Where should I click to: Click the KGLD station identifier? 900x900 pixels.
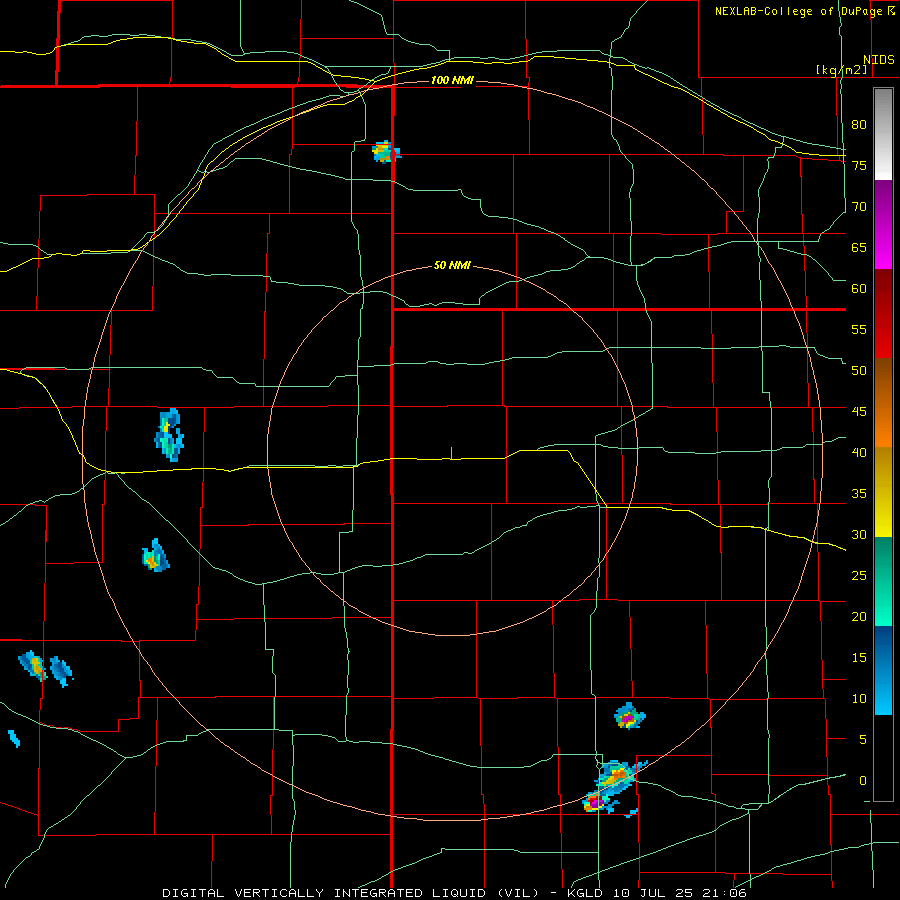pos(587,893)
